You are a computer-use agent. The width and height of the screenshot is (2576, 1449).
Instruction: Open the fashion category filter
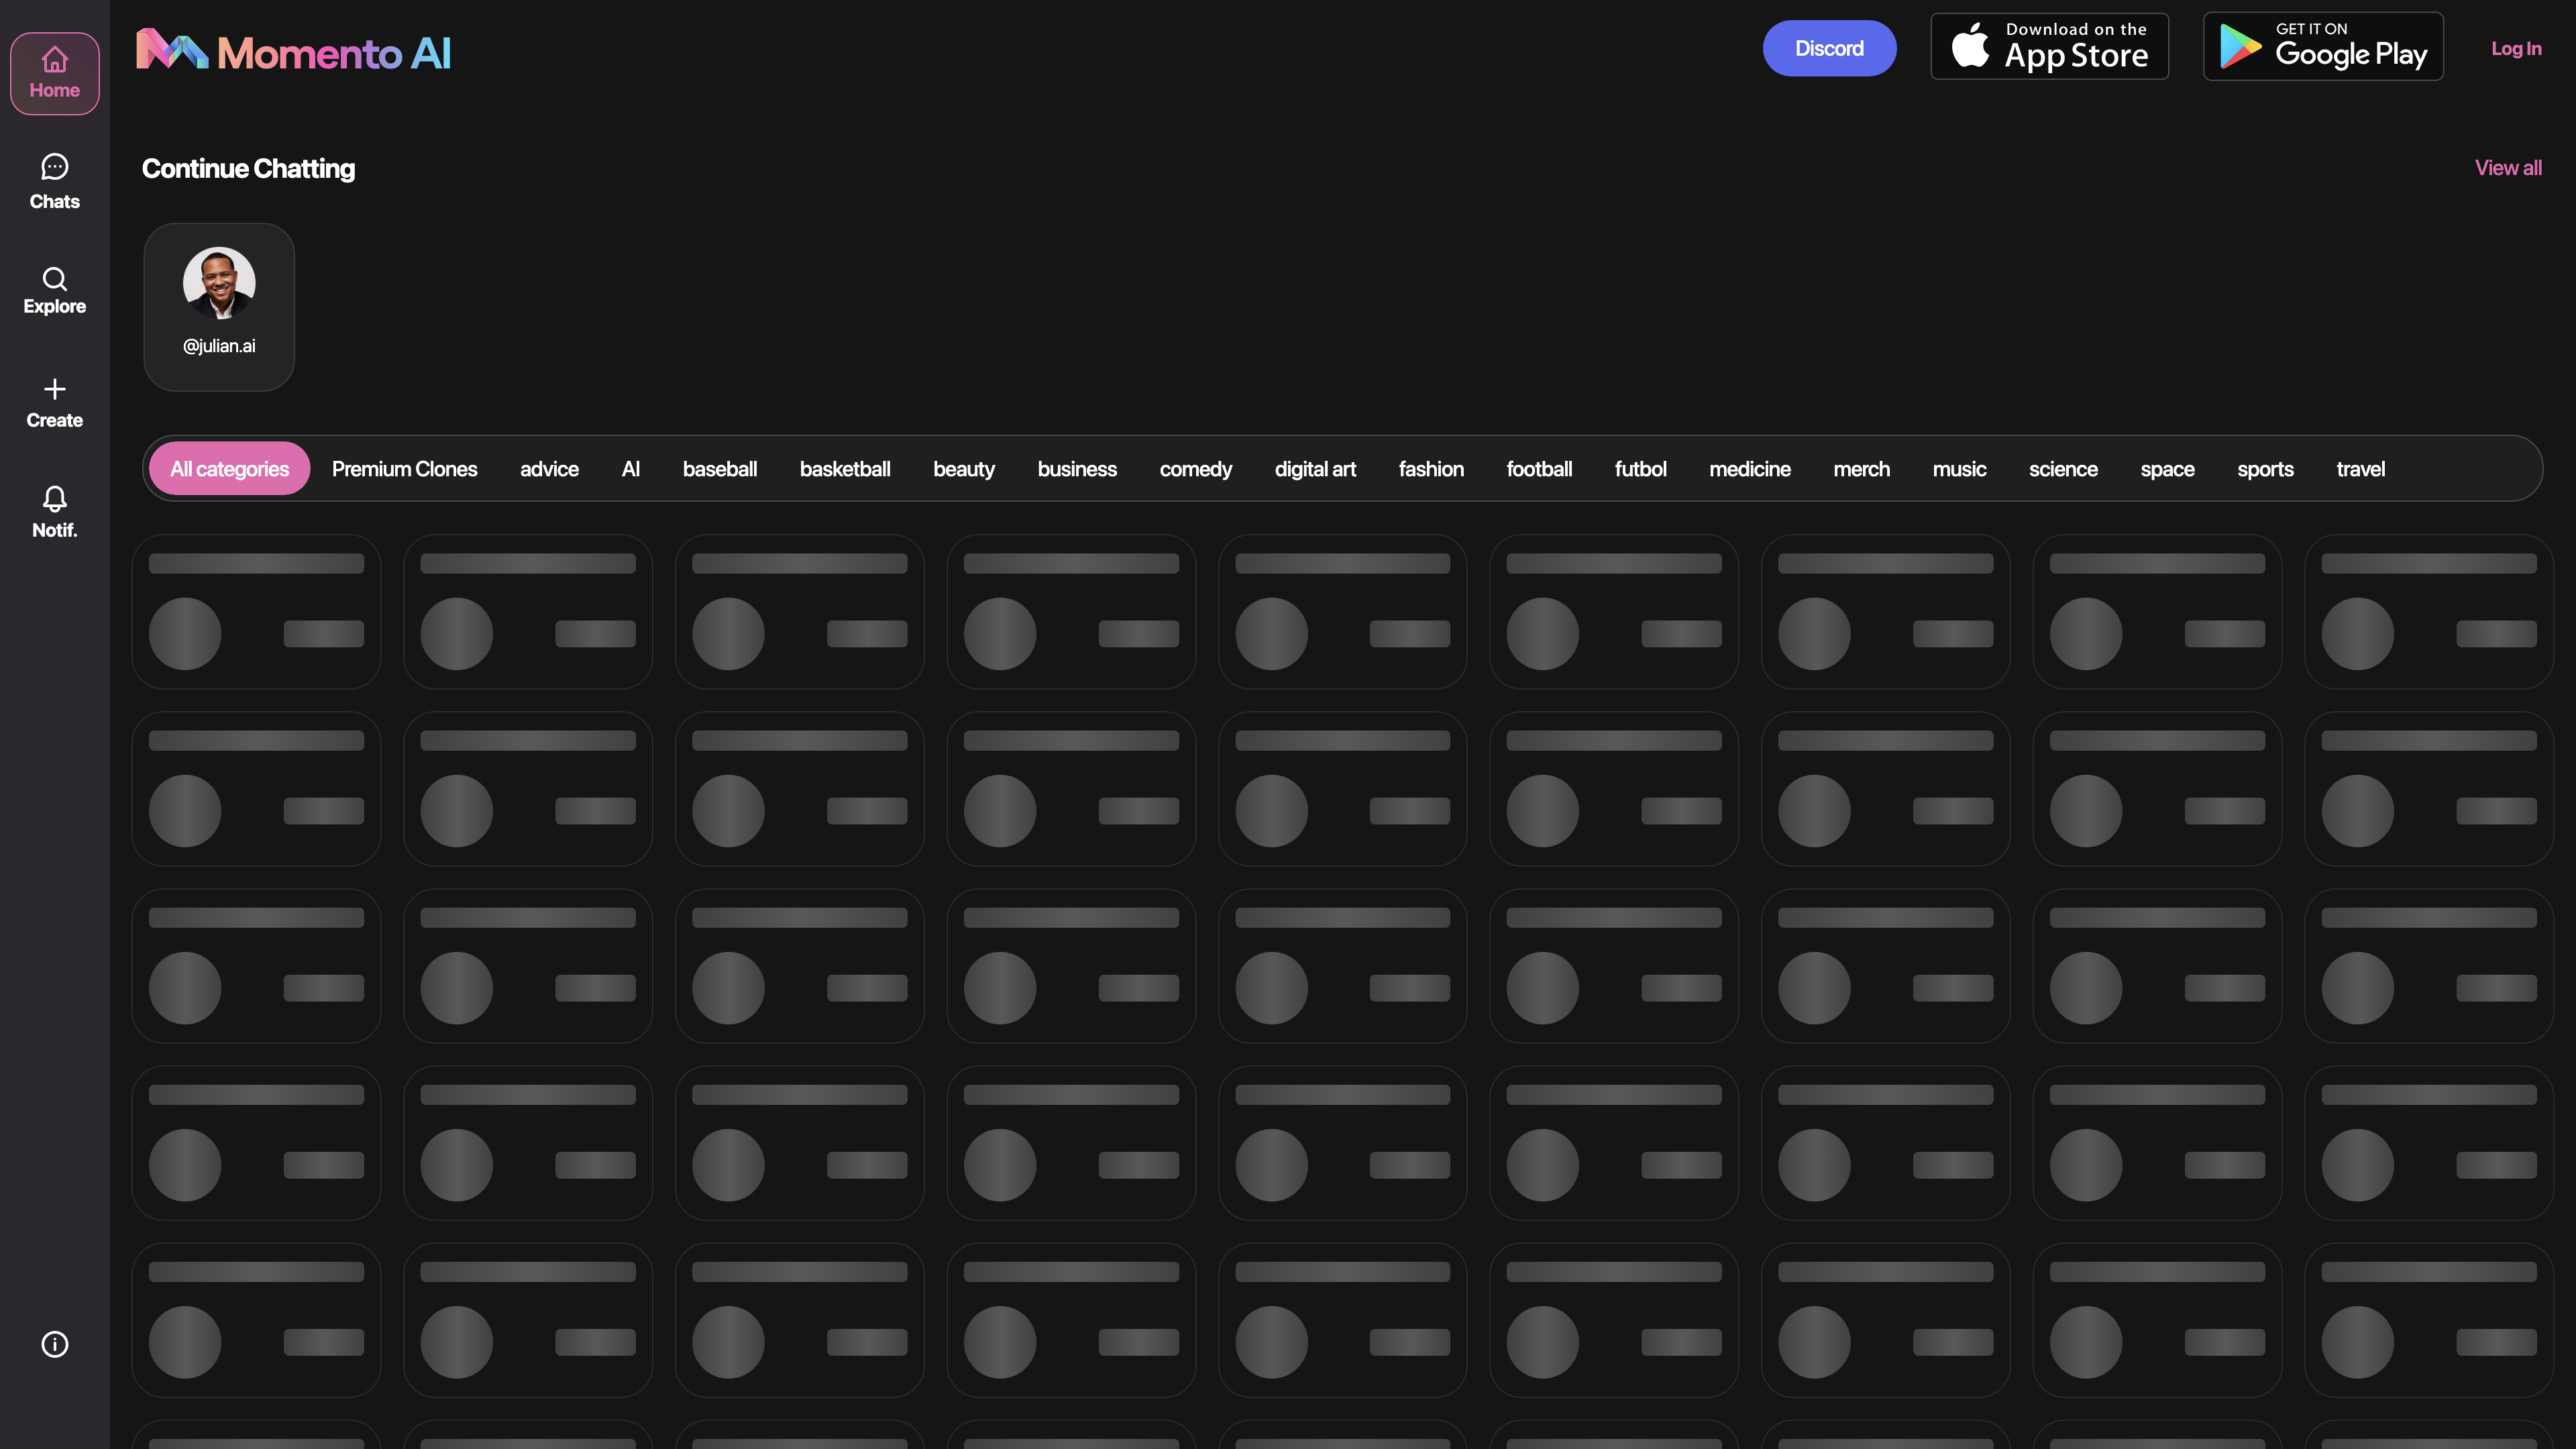click(x=1430, y=467)
